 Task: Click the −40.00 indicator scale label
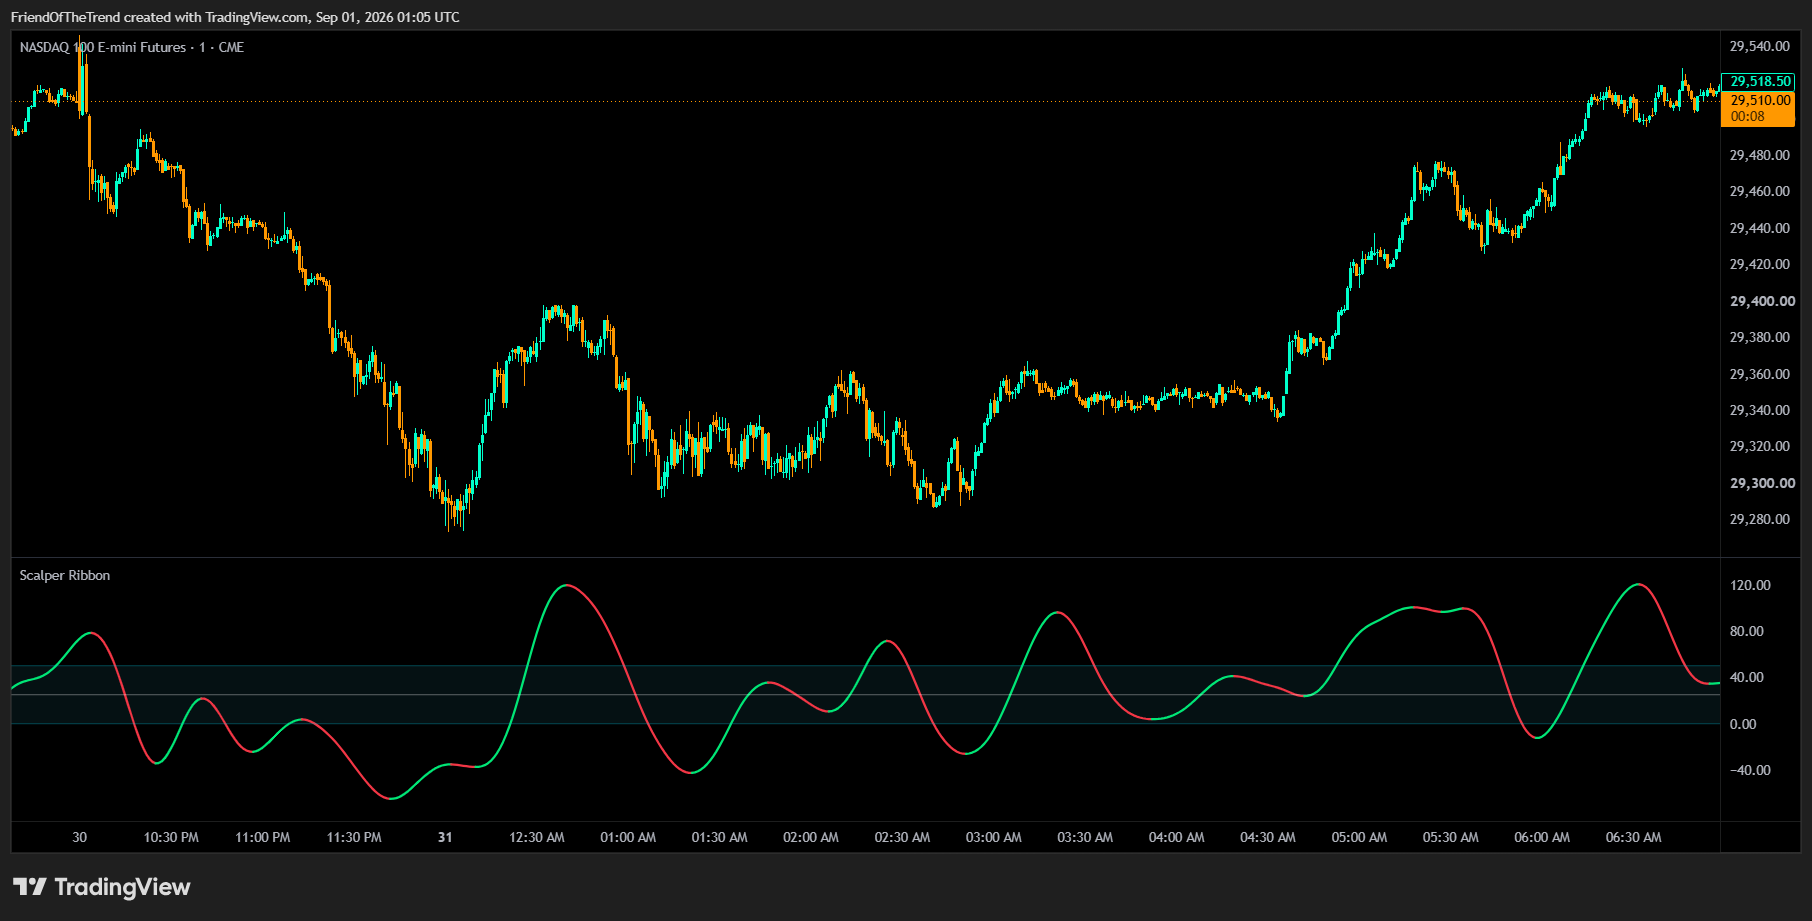[x=1750, y=770]
